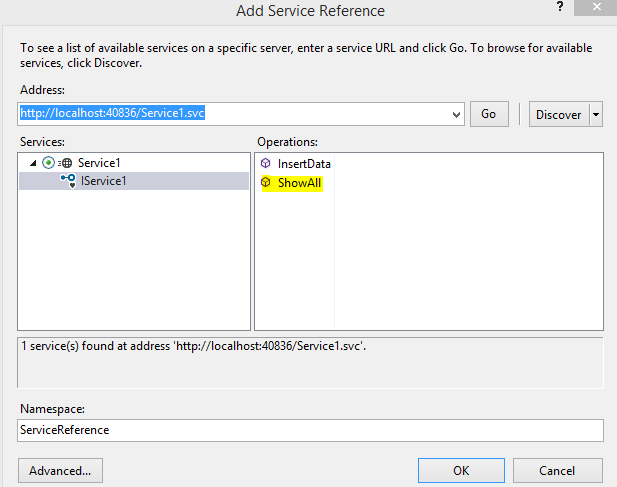This screenshot has width=617, height=487.
Task: Select the Service1 label in Services
Action: [x=99, y=163]
